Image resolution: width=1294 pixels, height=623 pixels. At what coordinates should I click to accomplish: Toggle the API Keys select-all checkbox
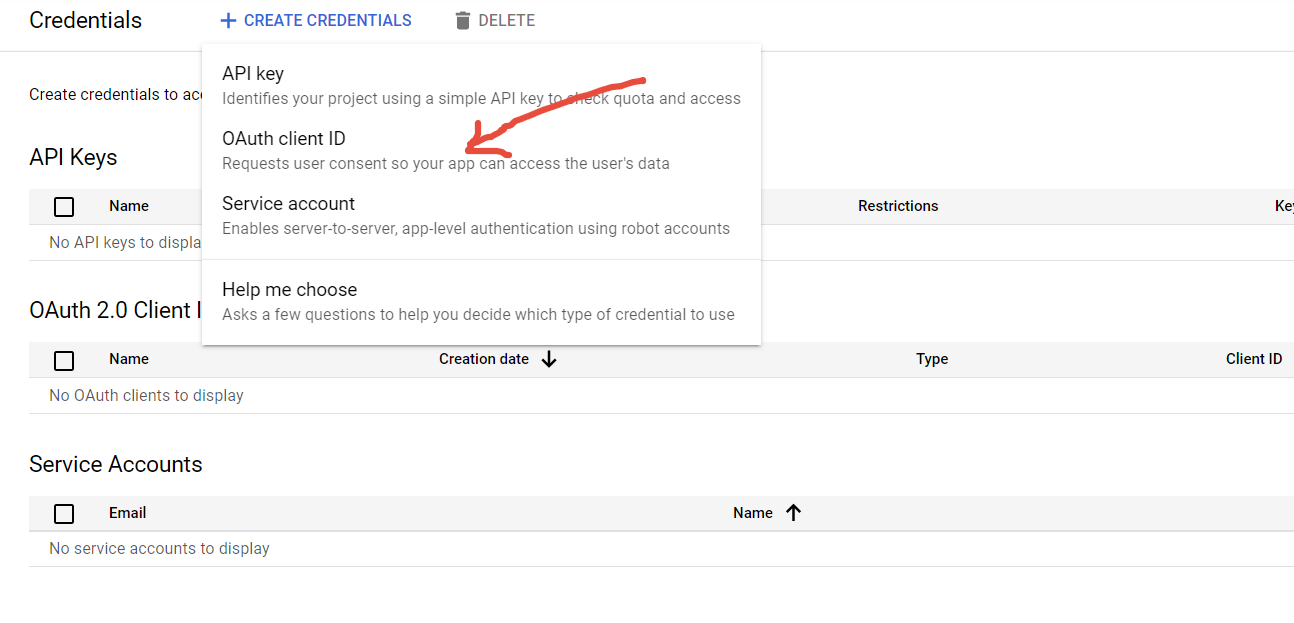tap(64, 207)
